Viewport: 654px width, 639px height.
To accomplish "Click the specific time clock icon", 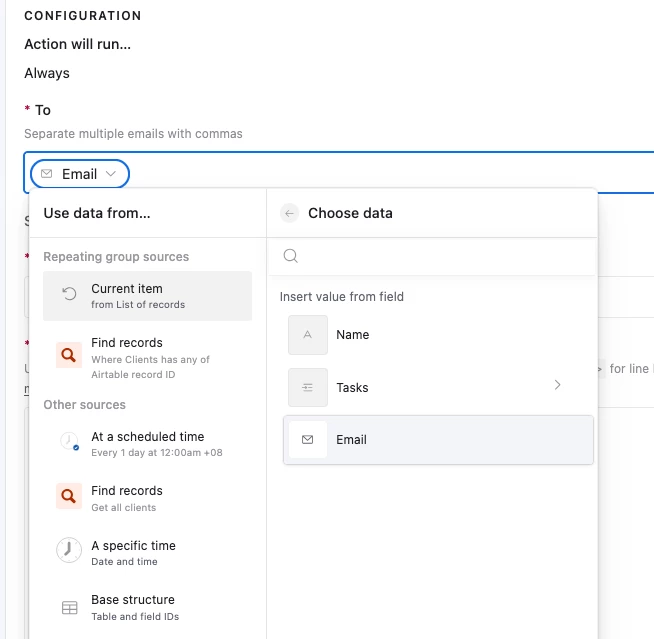I will coord(69,550).
